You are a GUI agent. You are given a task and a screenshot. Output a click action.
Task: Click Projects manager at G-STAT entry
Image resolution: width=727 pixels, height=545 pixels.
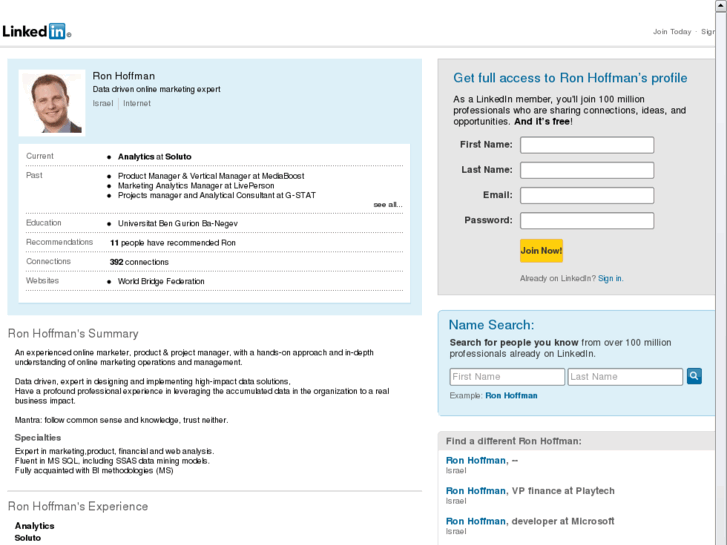coord(217,195)
